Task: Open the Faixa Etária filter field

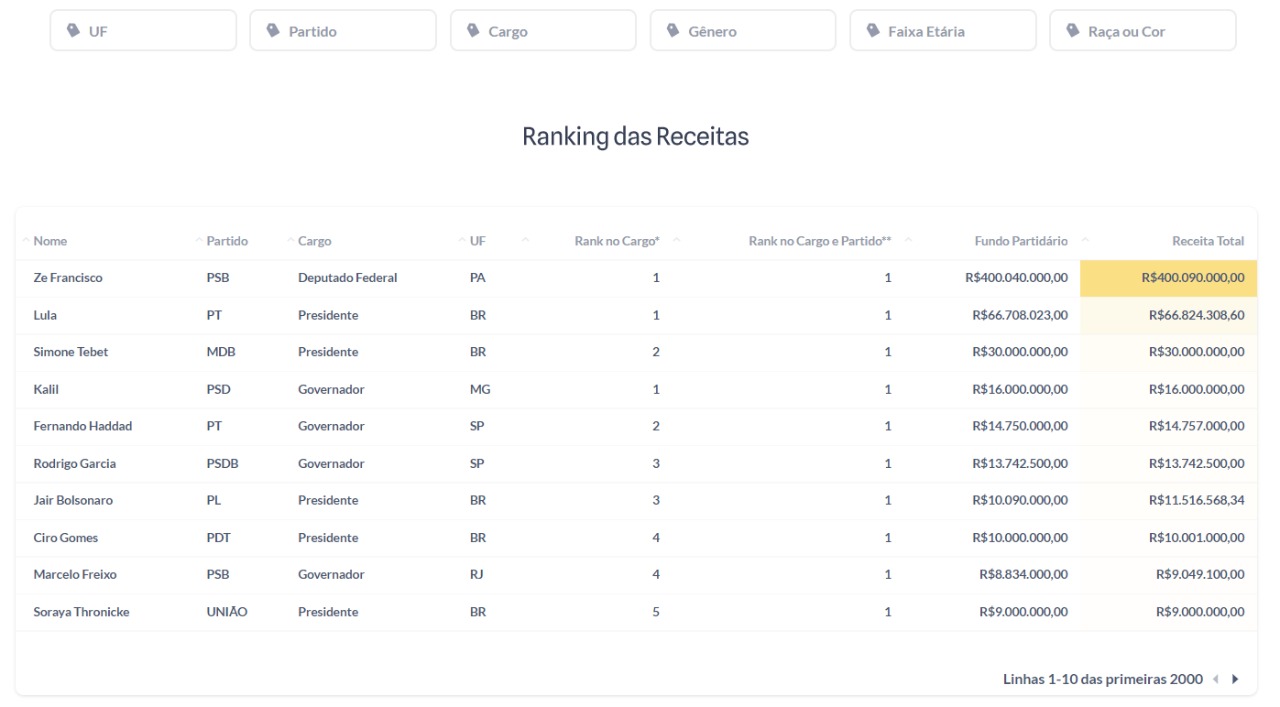Action: pyautogui.click(x=943, y=31)
